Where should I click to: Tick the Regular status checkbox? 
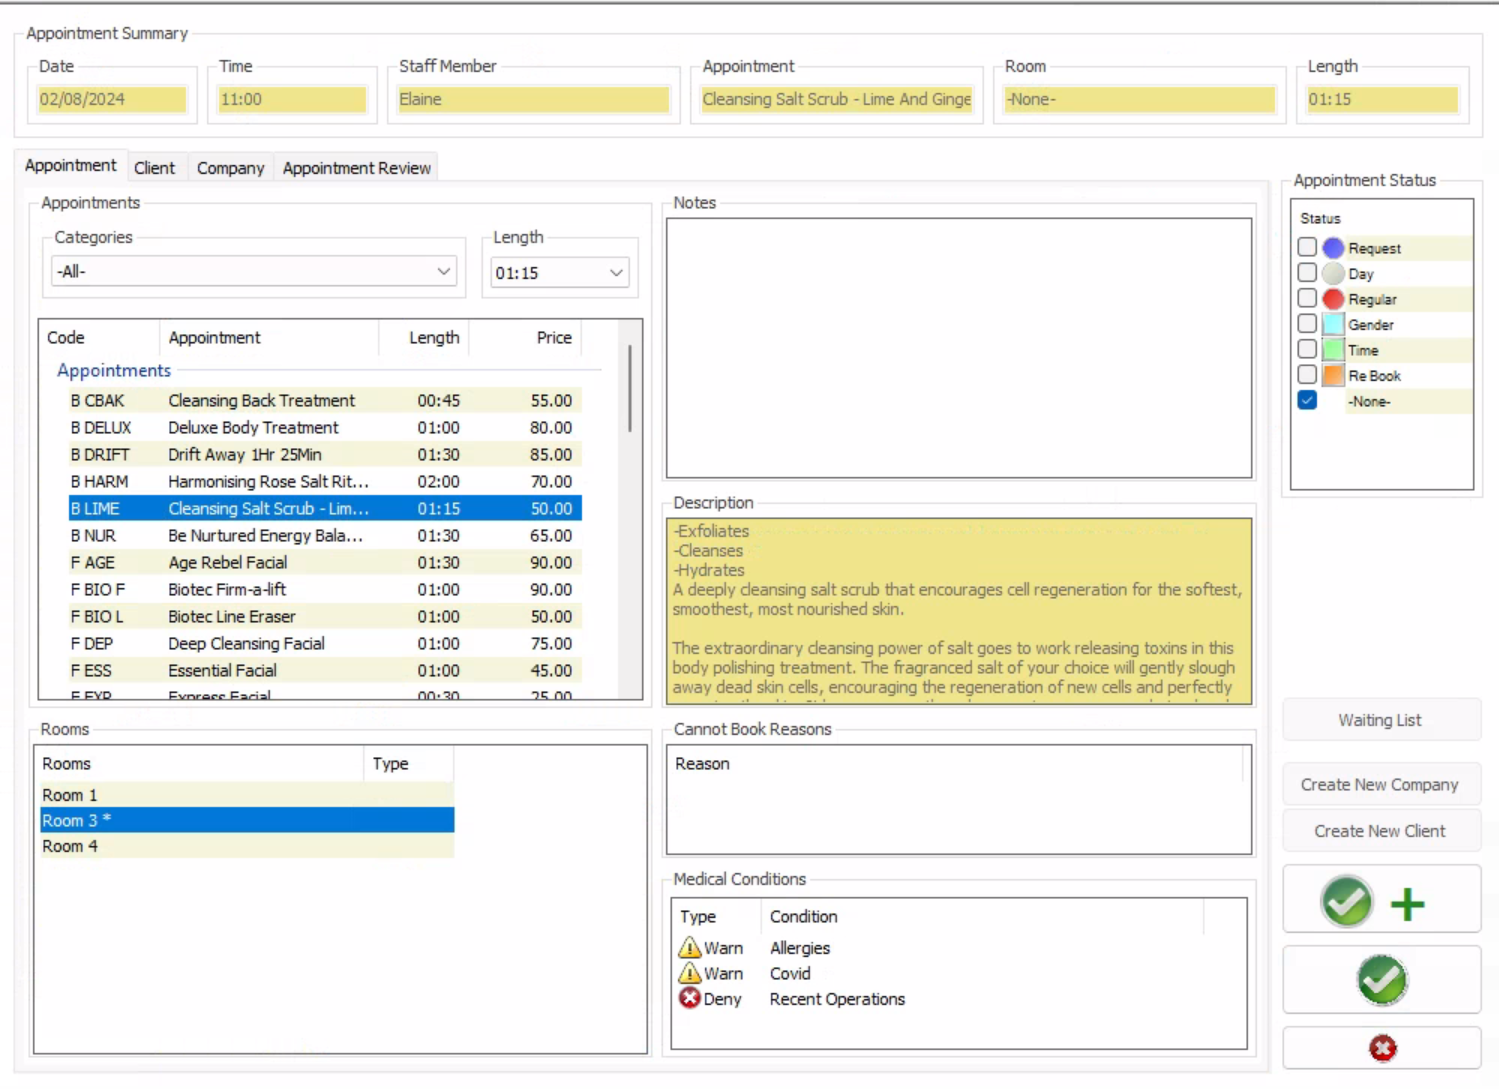click(1307, 298)
